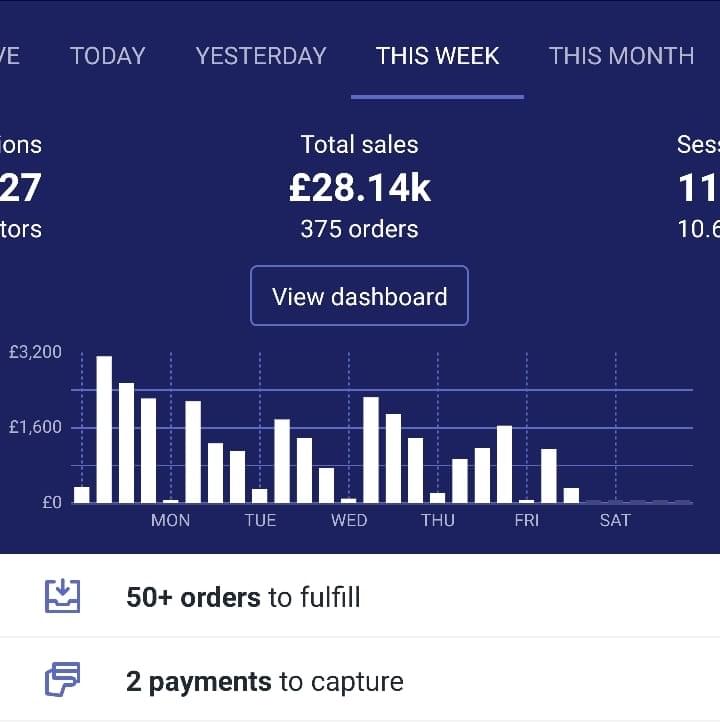The width and height of the screenshot is (720, 722).
Task: Tap the orders to fulfill inbox icon
Action: tap(62, 597)
